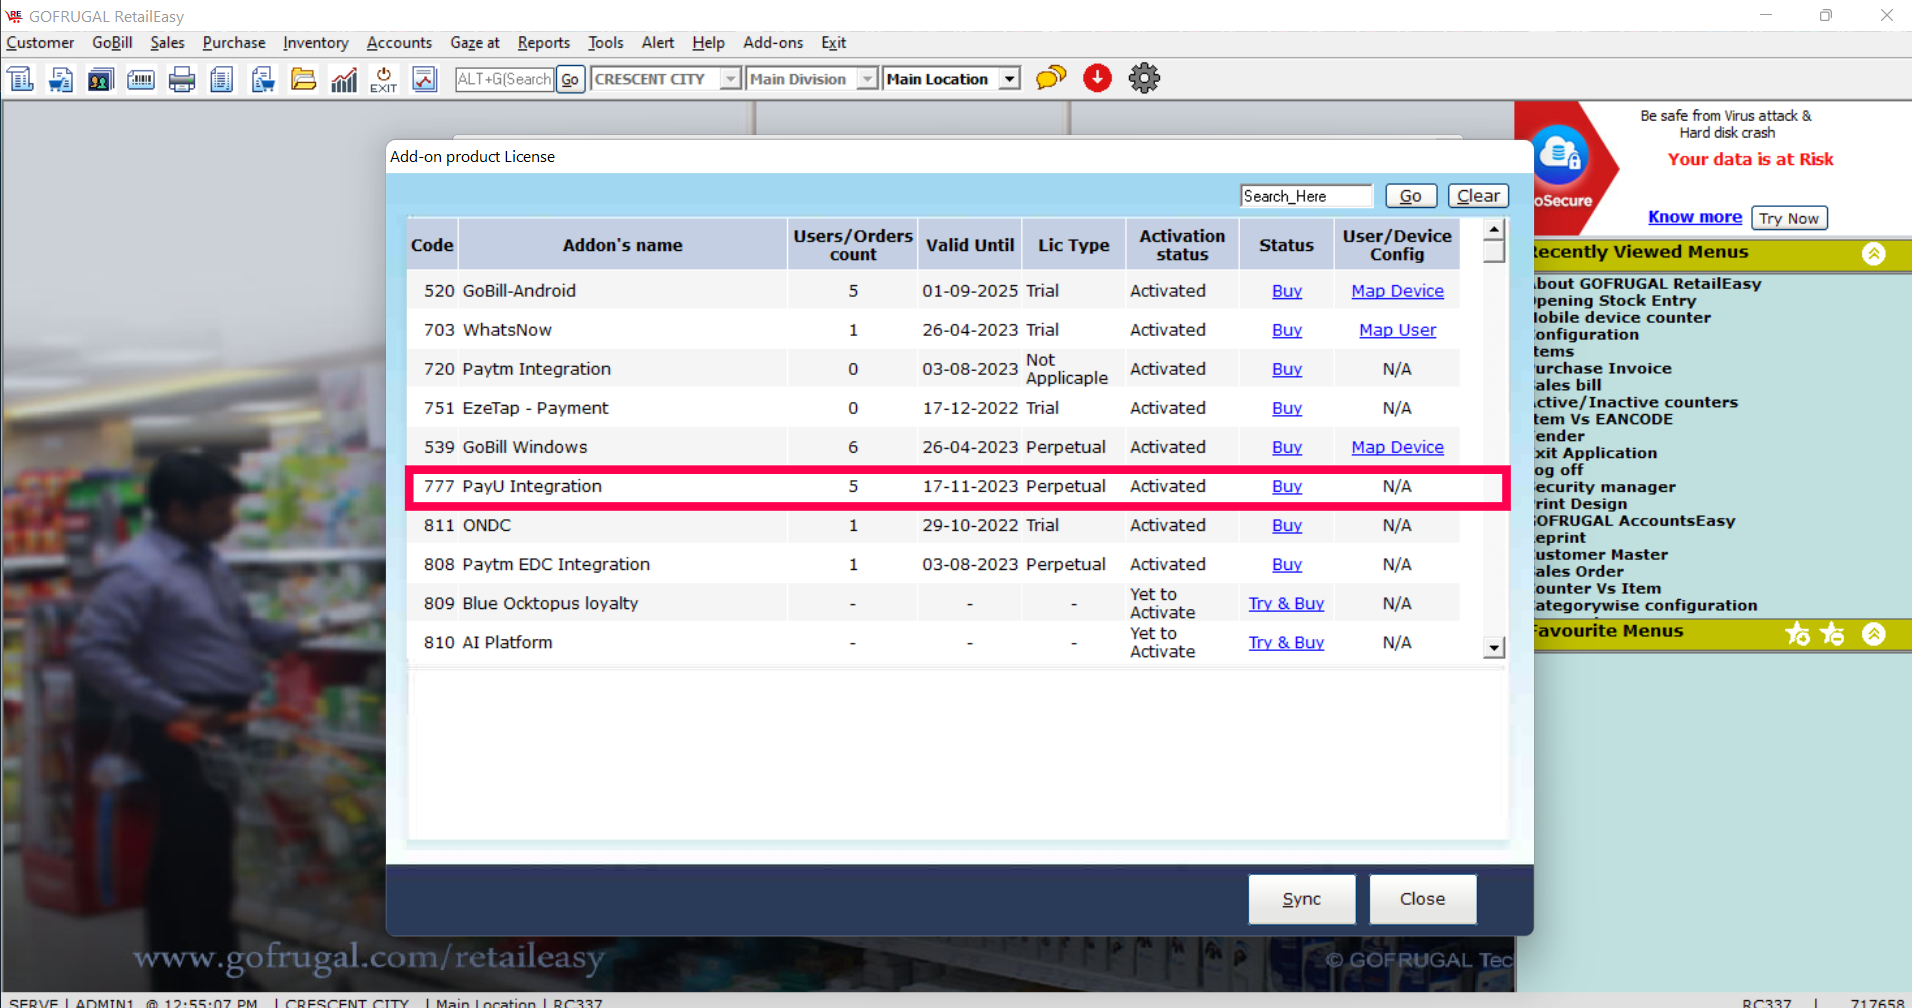Click the shopping cart bill toolbar icon
The image size is (1912, 1008).
coord(60,79)
